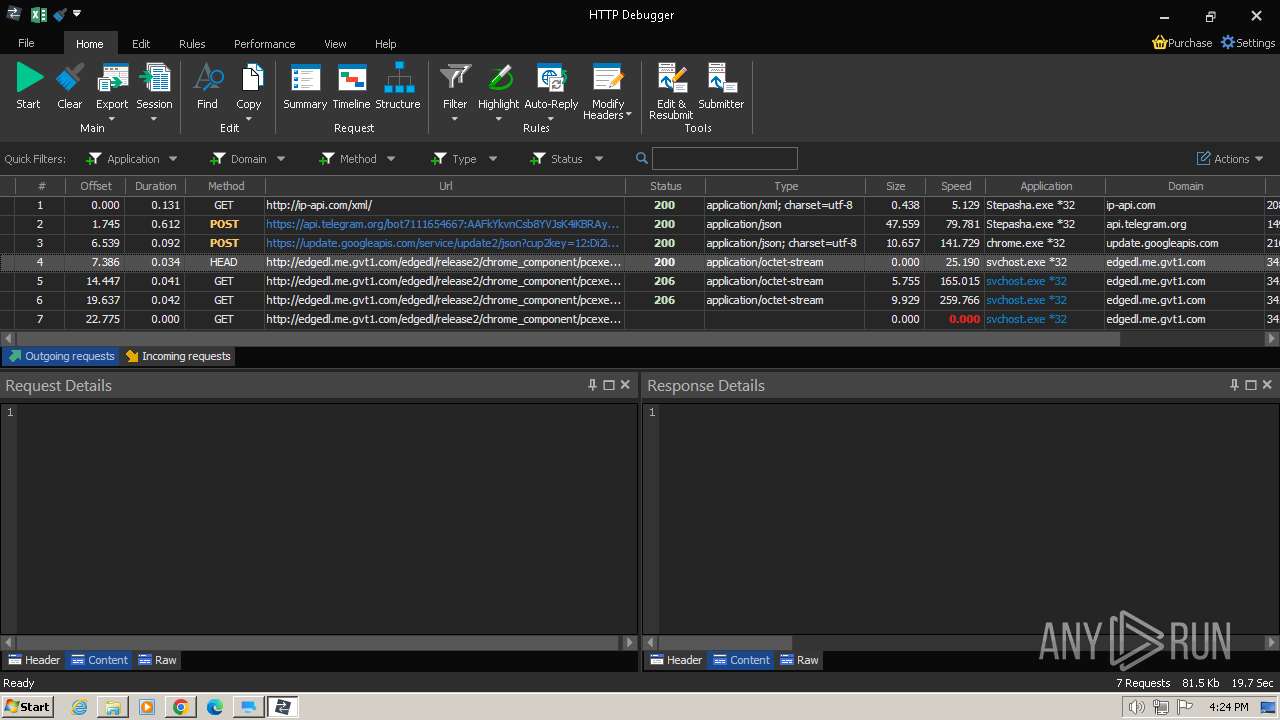Click the broom icon in title bar
Image resolution: width=1280 pixels, height=720 pixels.
click(x=60, y=15)
